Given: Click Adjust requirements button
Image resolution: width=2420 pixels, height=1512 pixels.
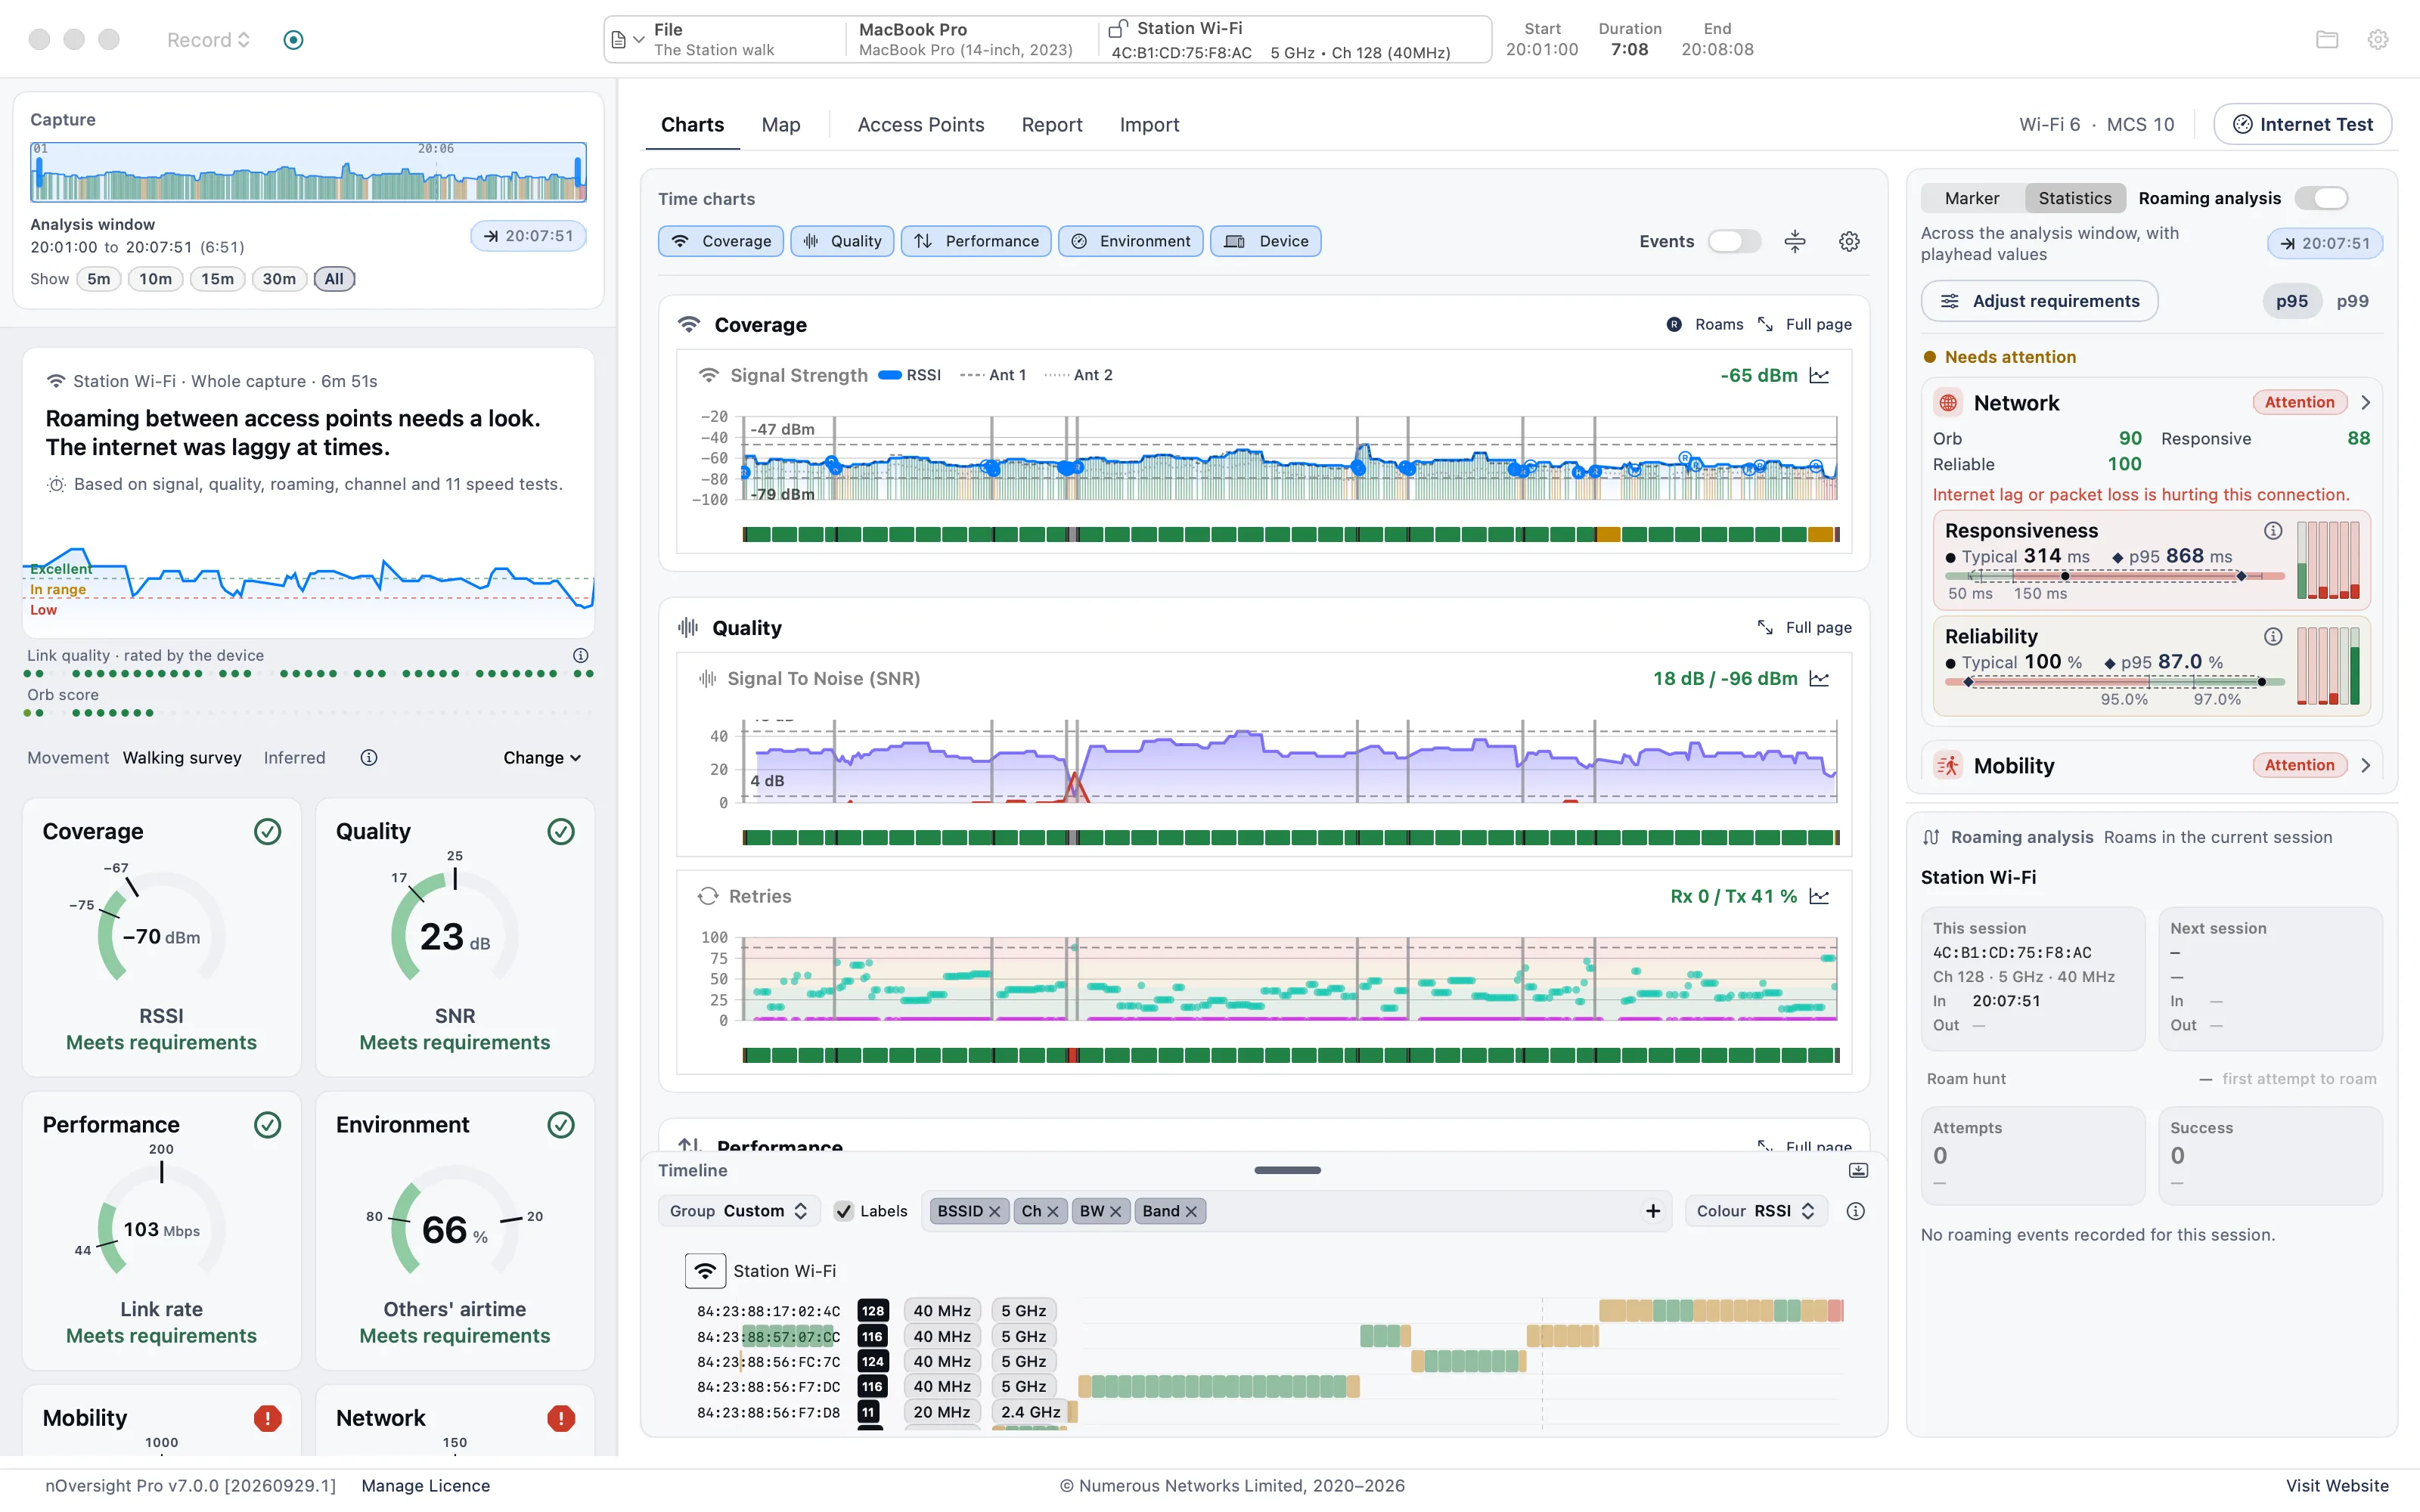Looking at the screenshot, I should coord(2040,301).
